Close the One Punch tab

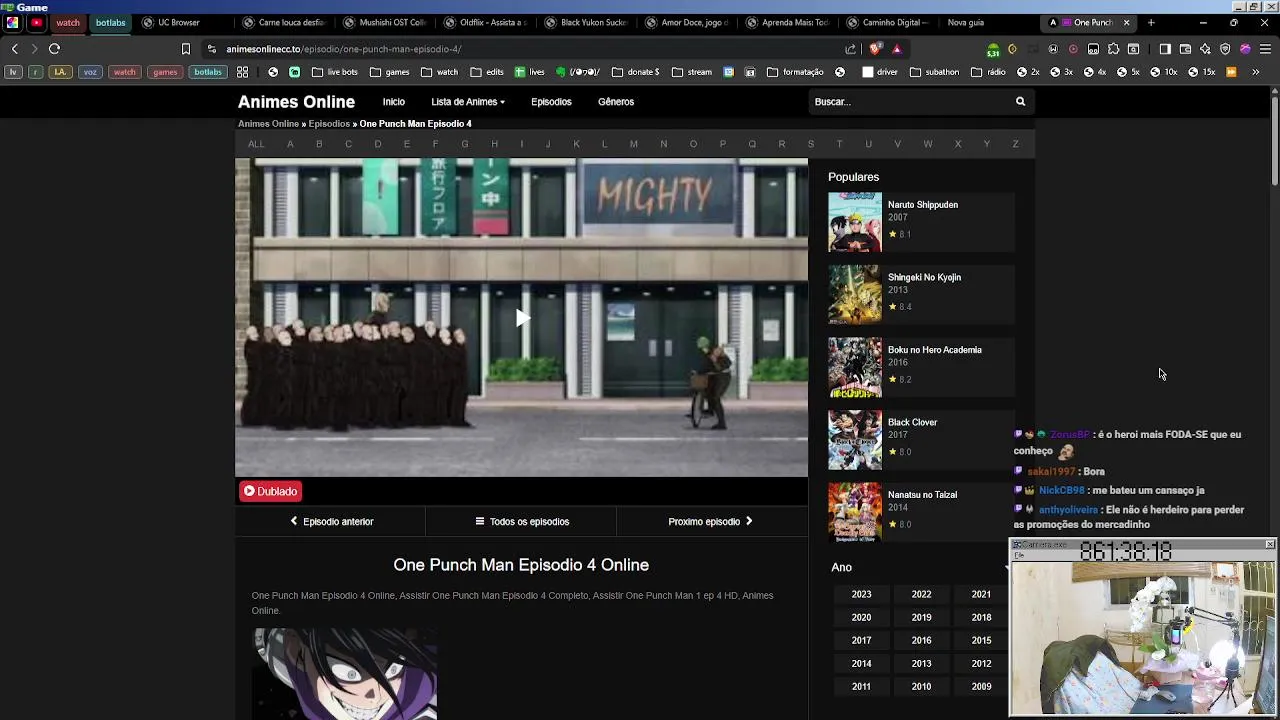pos(1126,22)
